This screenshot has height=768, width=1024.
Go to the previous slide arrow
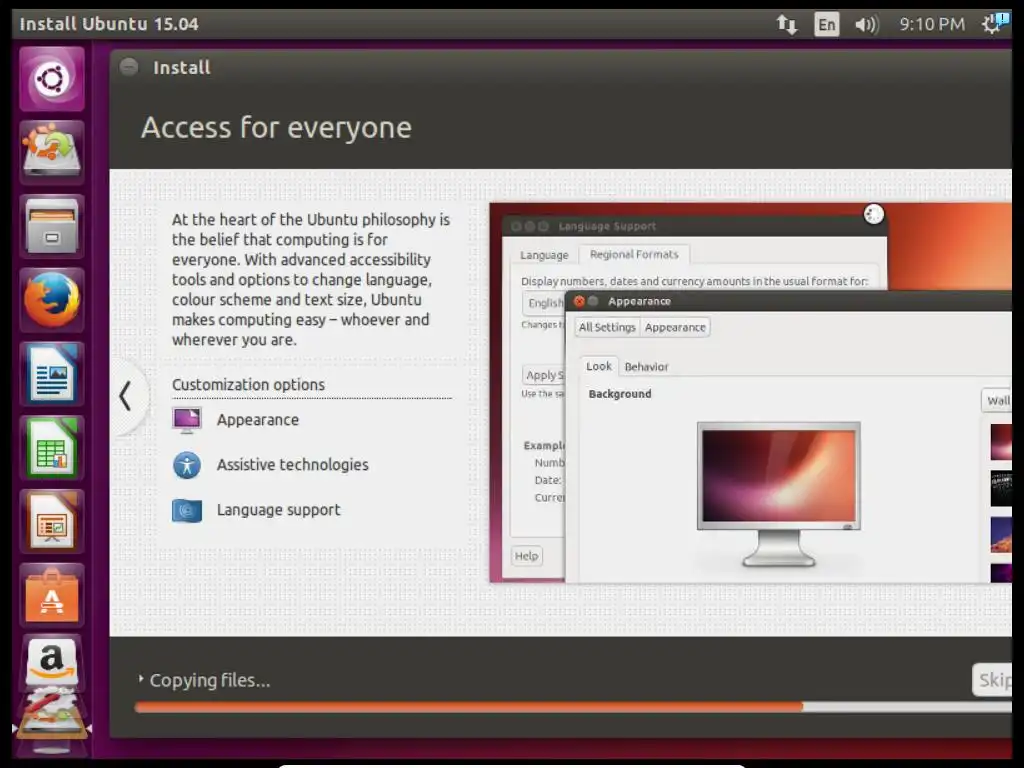[125, 396]
